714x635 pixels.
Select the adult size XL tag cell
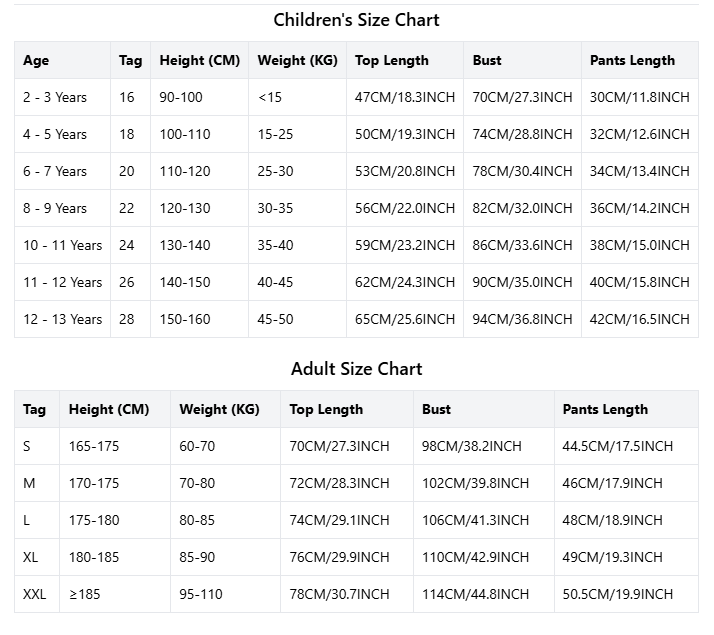[x=31, y=558]
